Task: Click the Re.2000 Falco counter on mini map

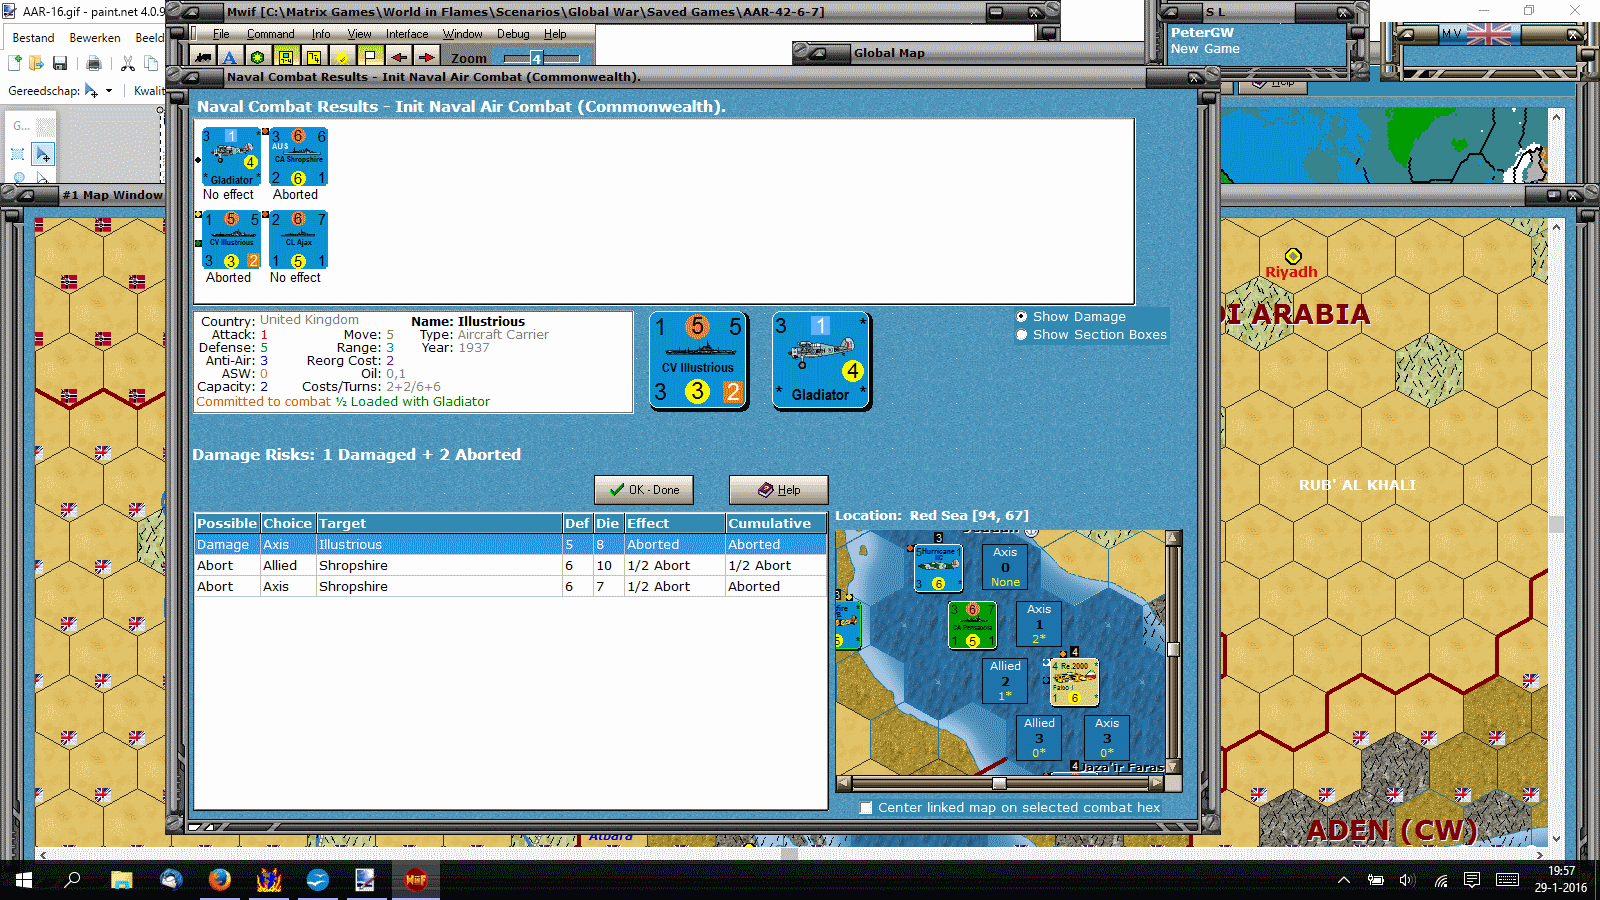Action: tap(1074, 682)
